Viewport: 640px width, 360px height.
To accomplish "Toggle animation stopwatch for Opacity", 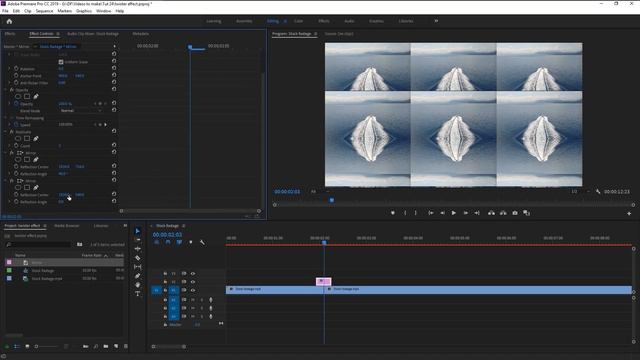I will coord(16,104).
